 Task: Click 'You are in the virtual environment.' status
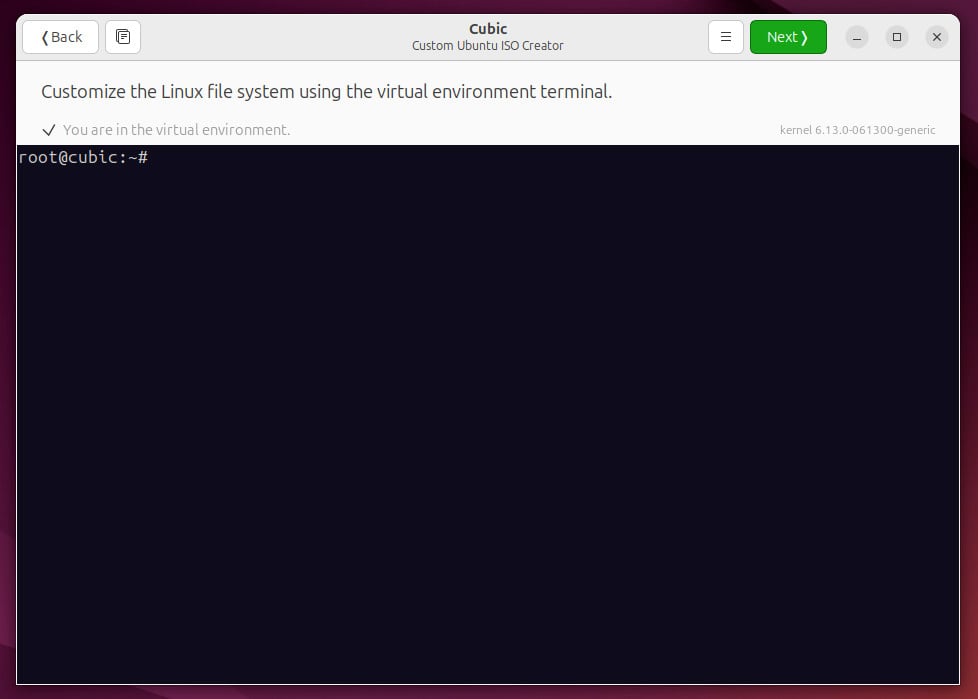pyautogui.click(x=177, y=130)
